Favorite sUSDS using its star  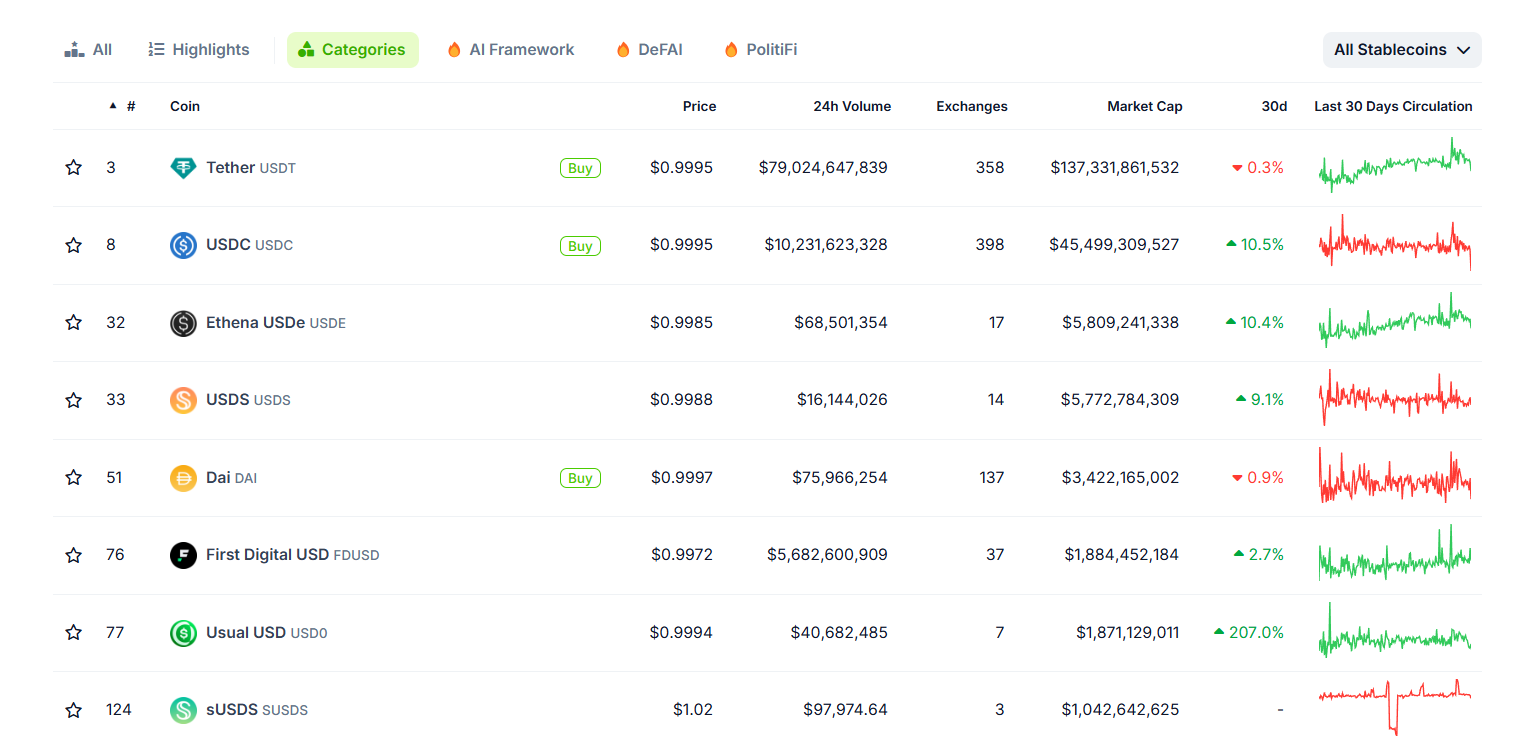(73, 710)
